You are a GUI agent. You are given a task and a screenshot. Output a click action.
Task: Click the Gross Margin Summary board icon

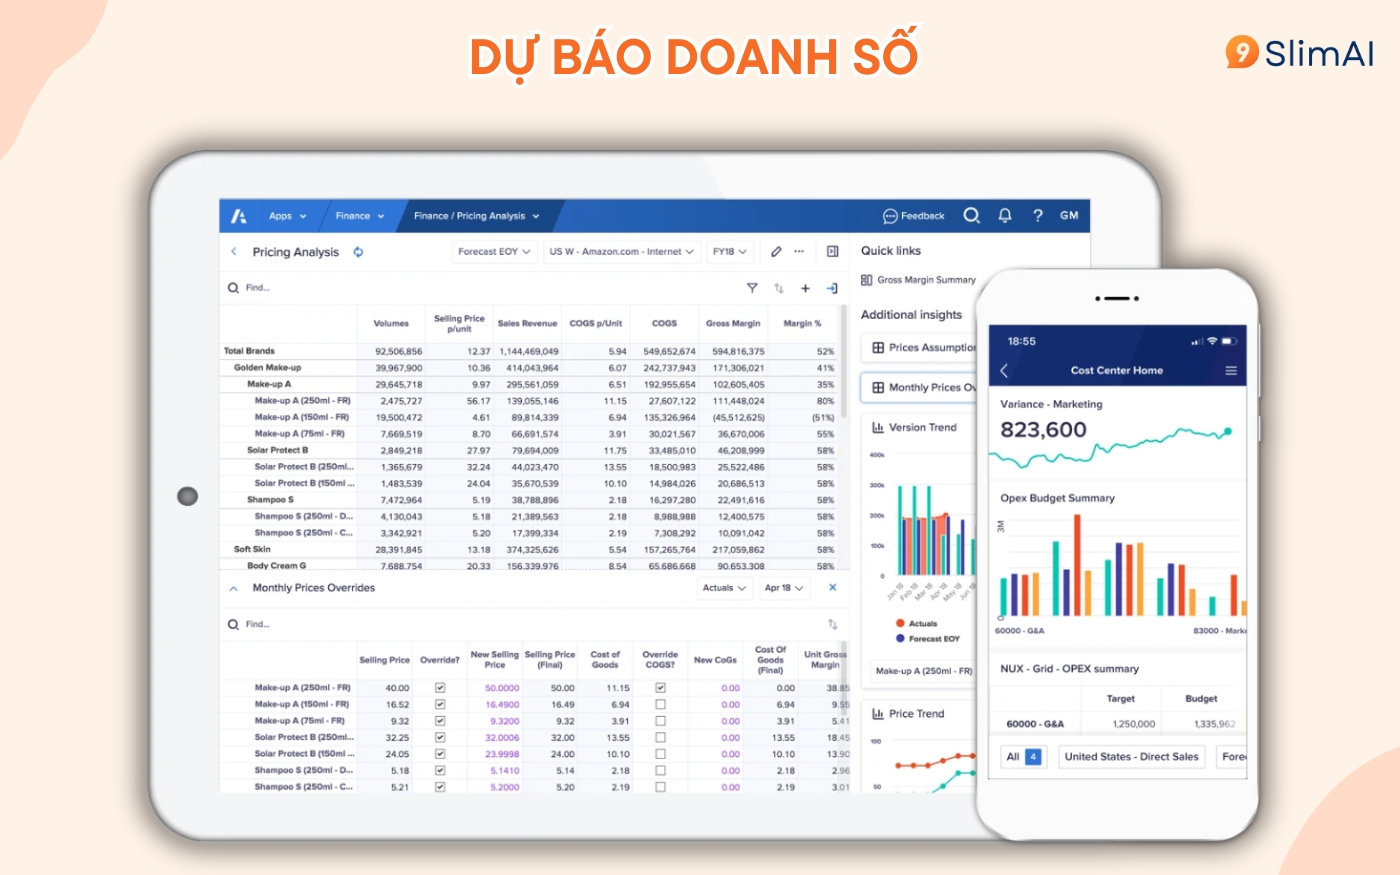[x=867, y=280]
